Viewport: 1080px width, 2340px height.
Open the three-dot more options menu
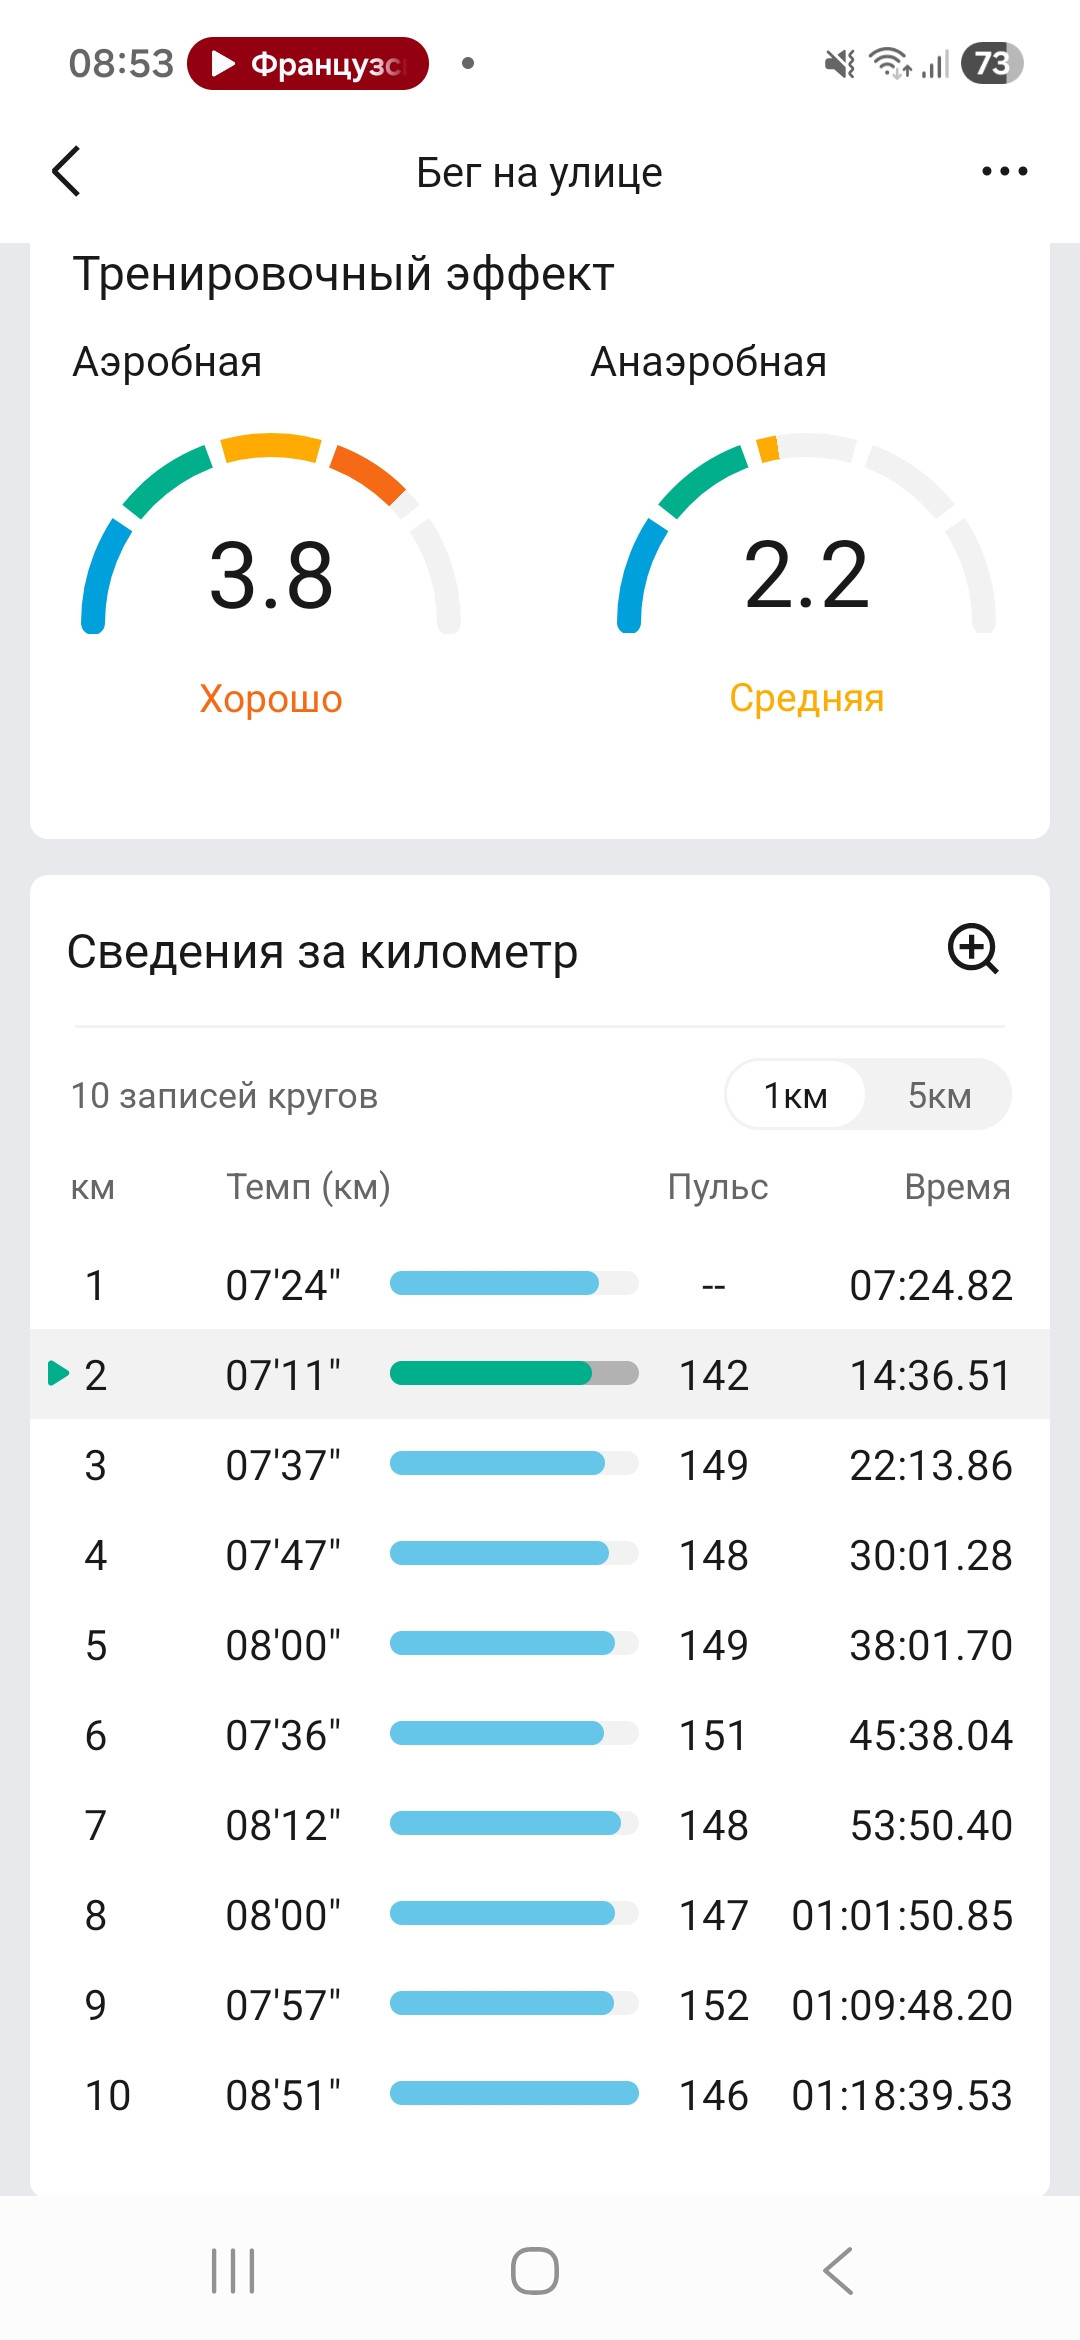click(1004, 171)
